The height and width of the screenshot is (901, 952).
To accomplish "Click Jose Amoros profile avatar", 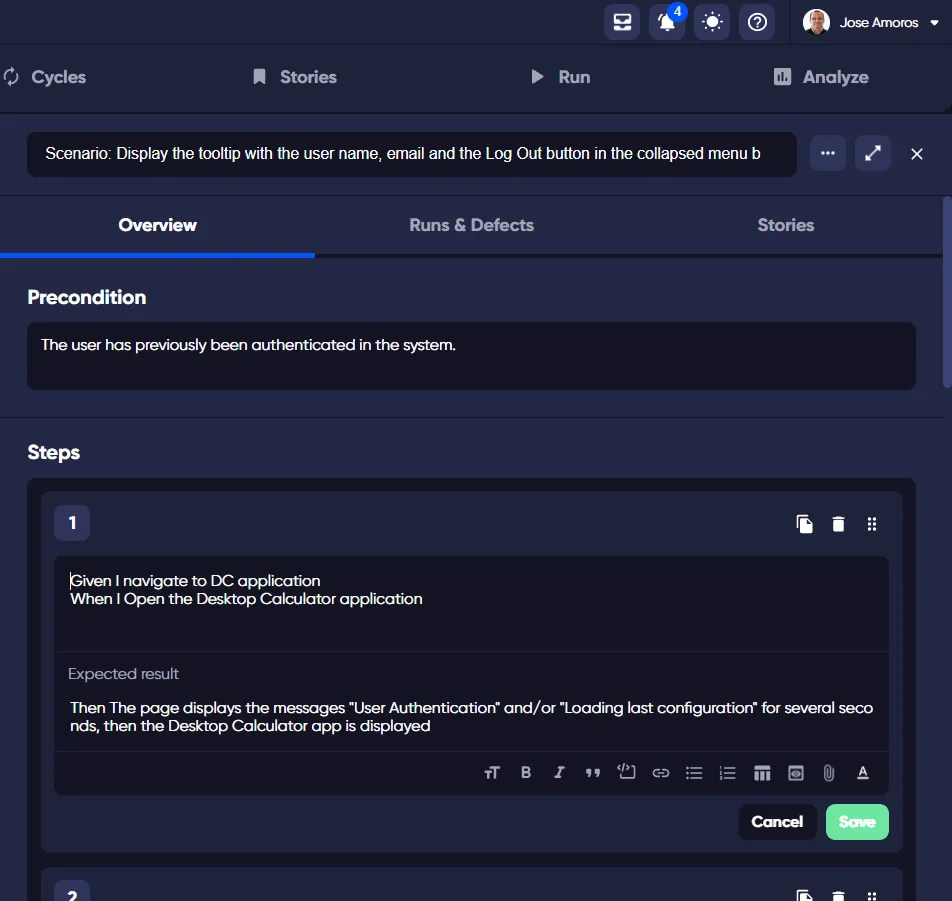I will point(816,22).
